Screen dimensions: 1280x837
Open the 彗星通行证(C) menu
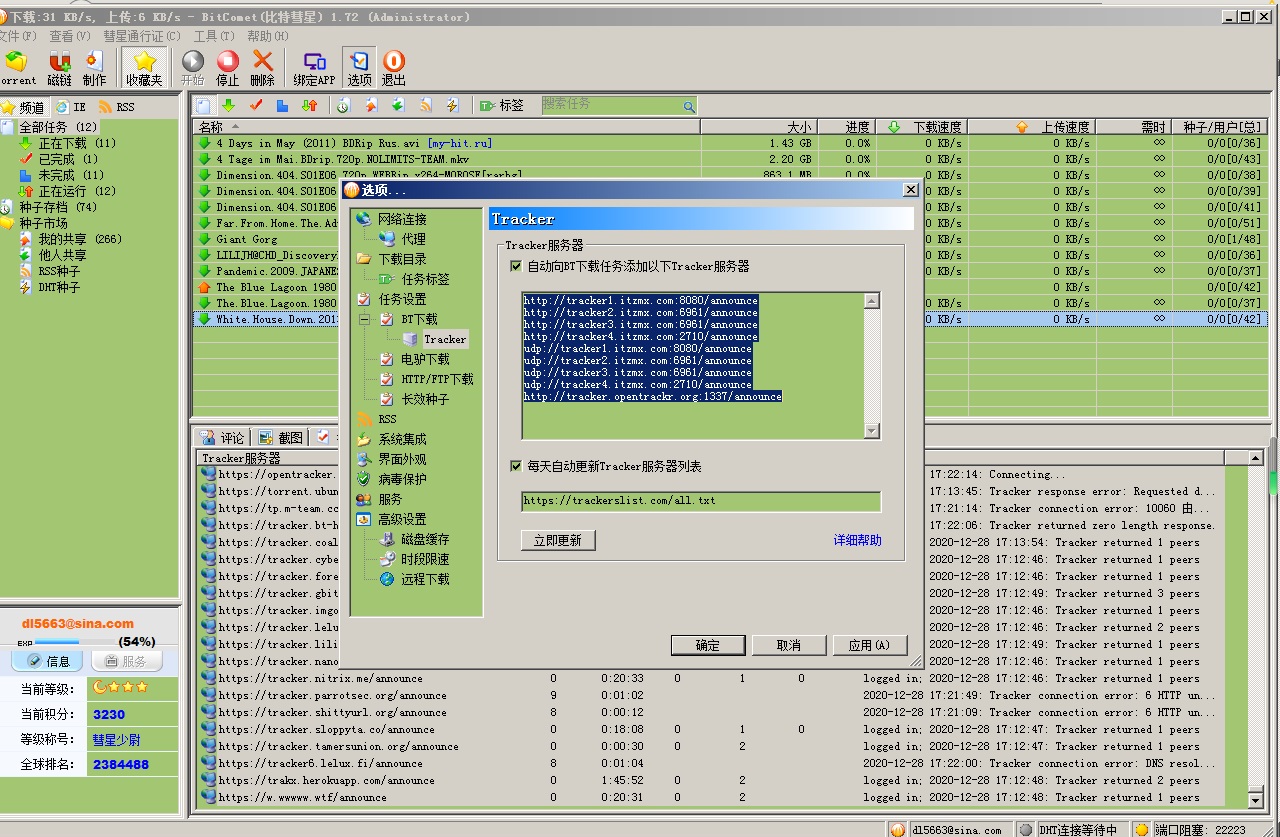click(142, 36)
